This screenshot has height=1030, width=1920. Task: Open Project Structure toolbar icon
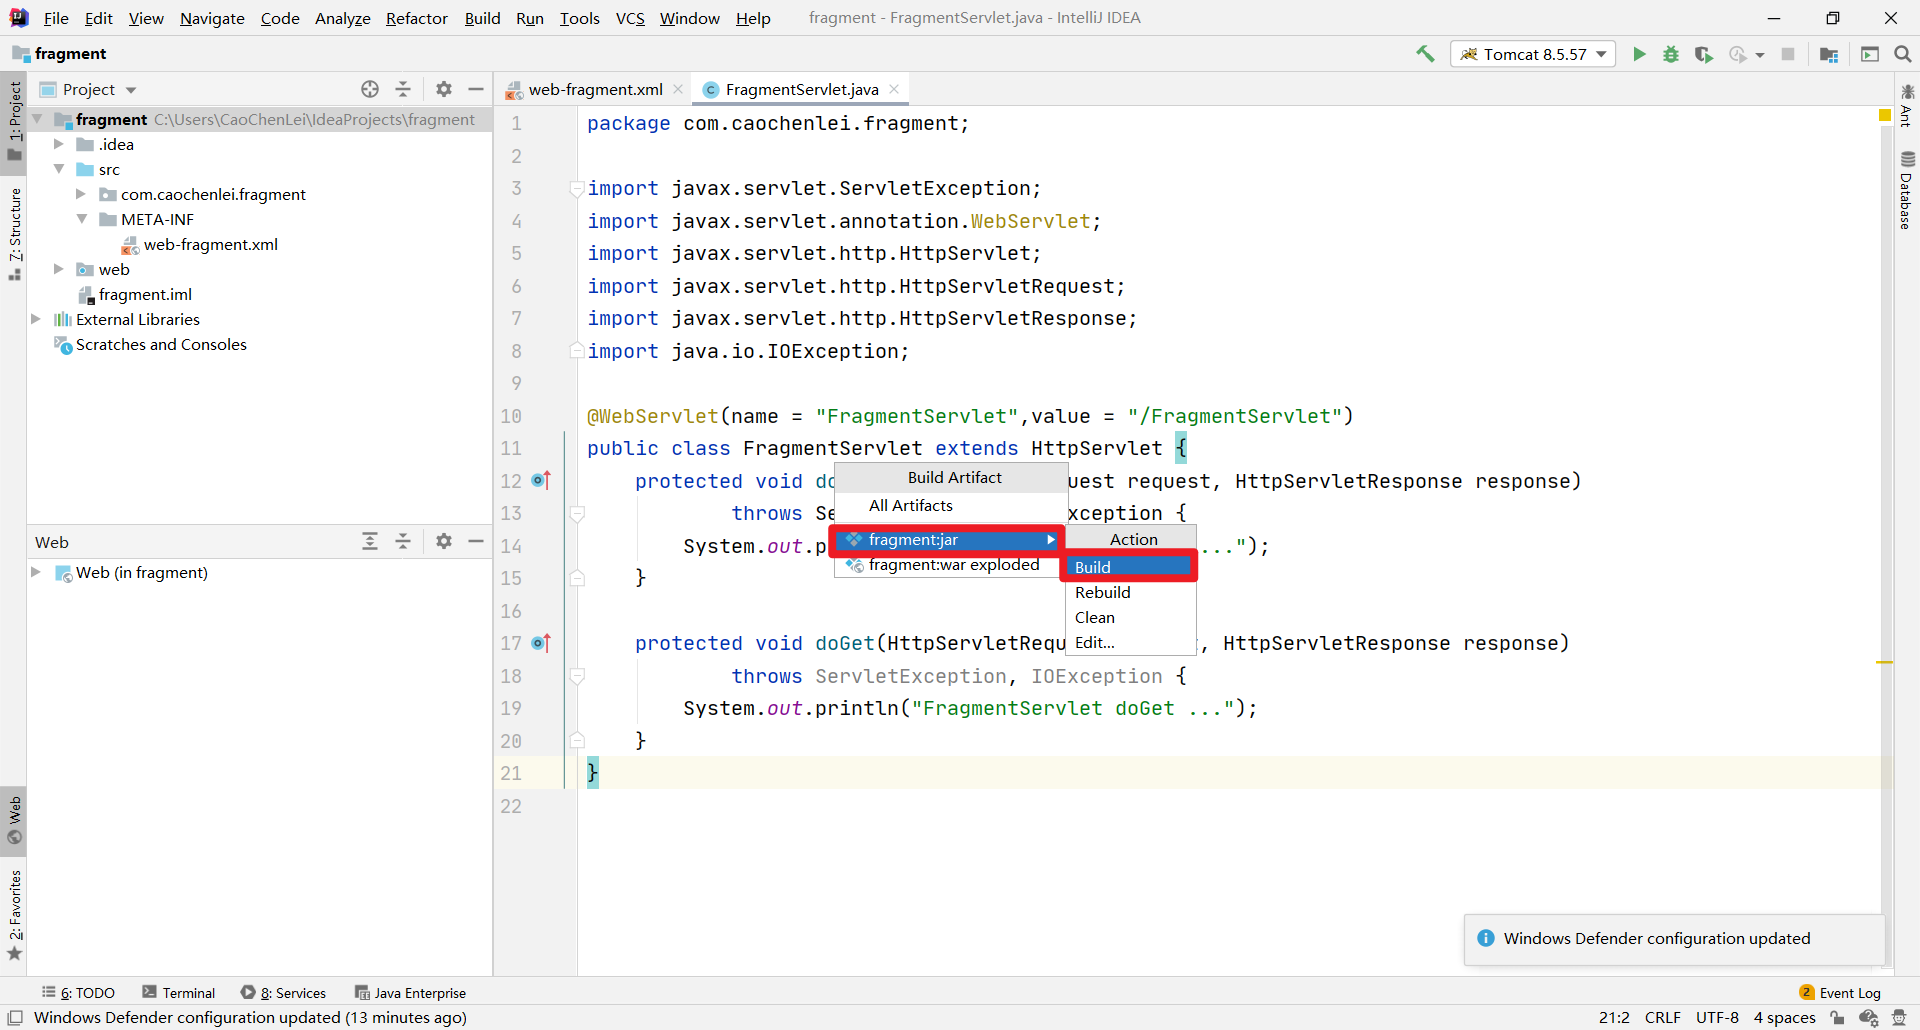[x=1829, y=54]
